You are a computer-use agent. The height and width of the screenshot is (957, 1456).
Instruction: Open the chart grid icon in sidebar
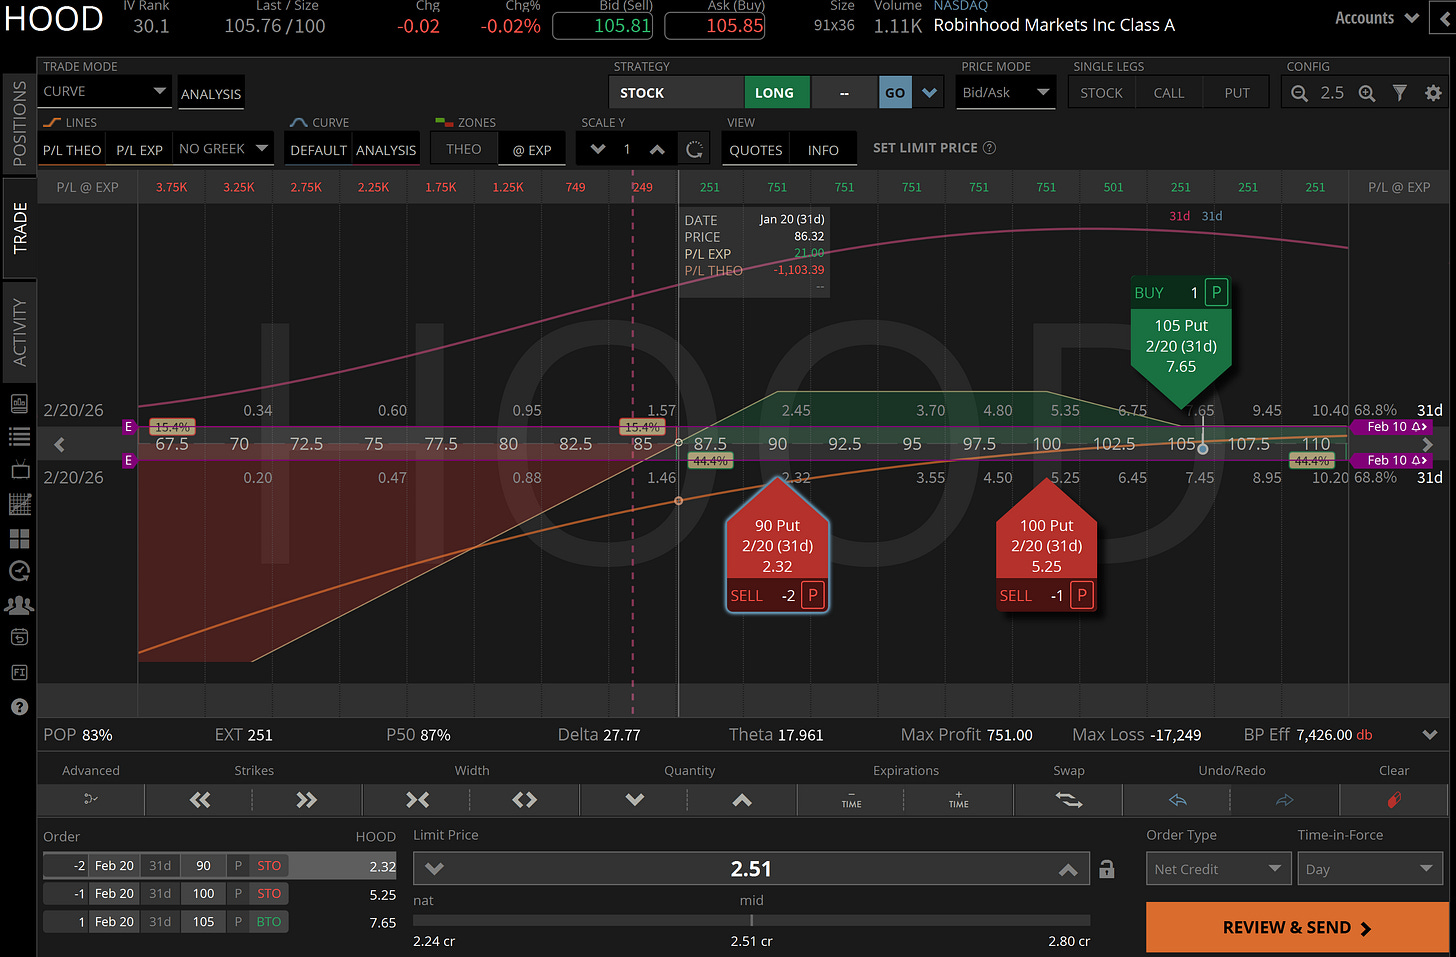tap(19, 504)
